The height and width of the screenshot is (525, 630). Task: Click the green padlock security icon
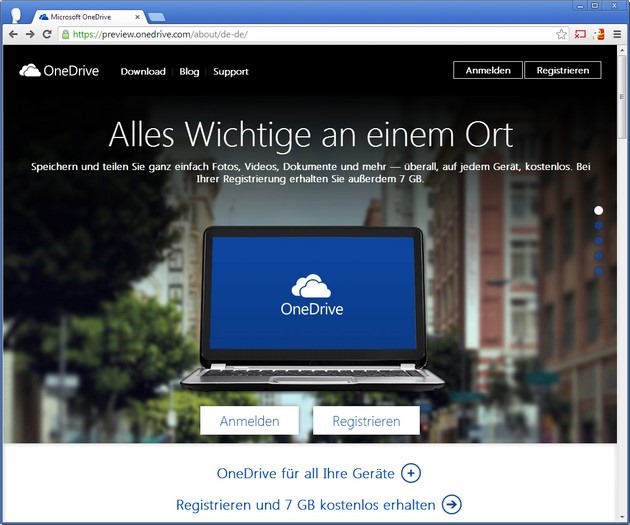tap(65, 34)
